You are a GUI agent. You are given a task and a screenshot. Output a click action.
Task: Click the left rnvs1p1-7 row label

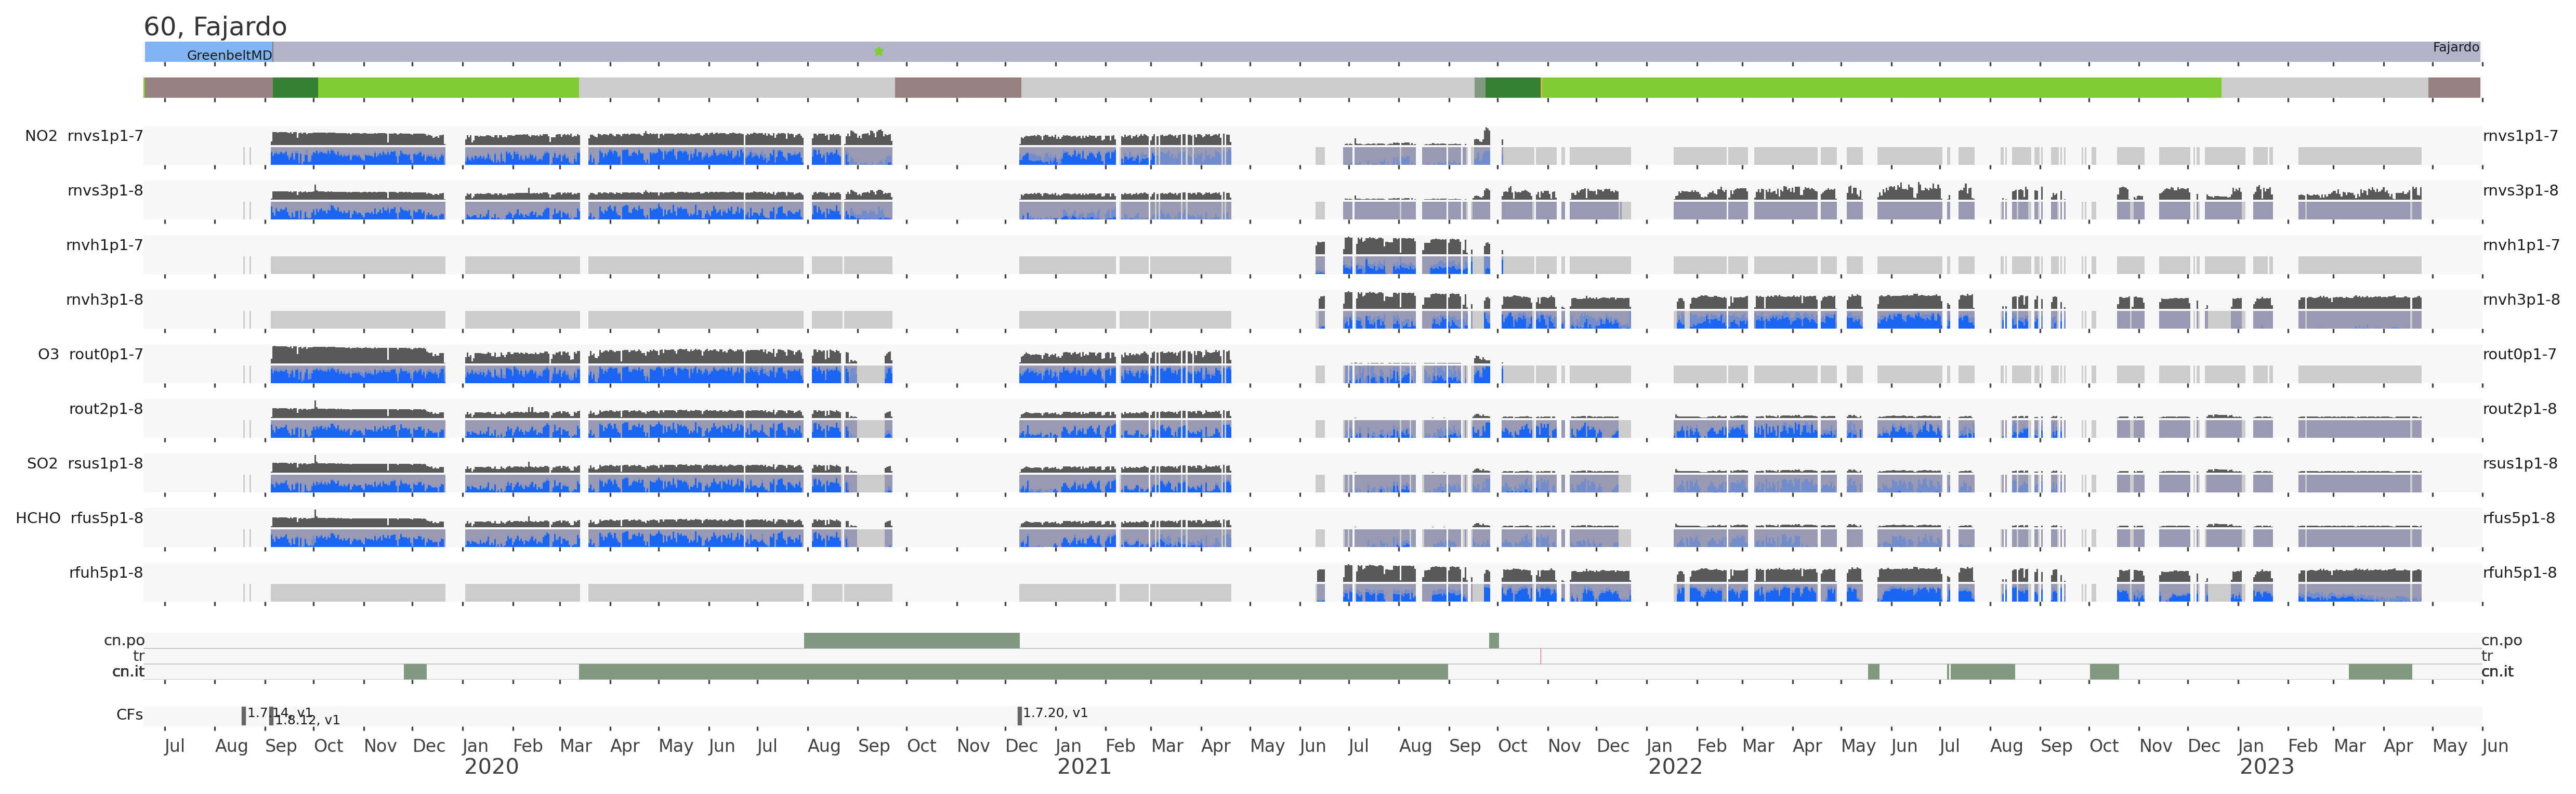pos(105,136)
